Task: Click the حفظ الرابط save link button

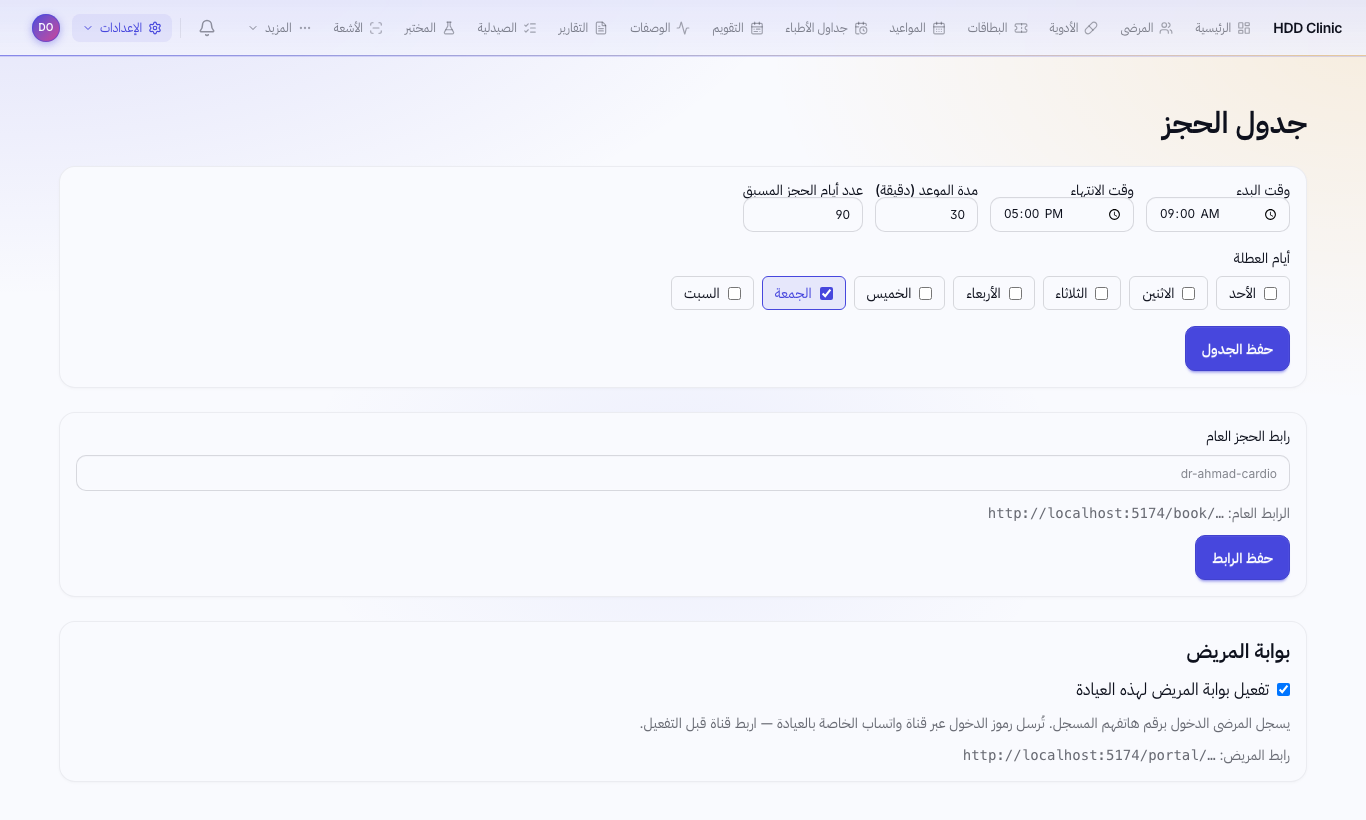Action: (x=1242, y=558)
